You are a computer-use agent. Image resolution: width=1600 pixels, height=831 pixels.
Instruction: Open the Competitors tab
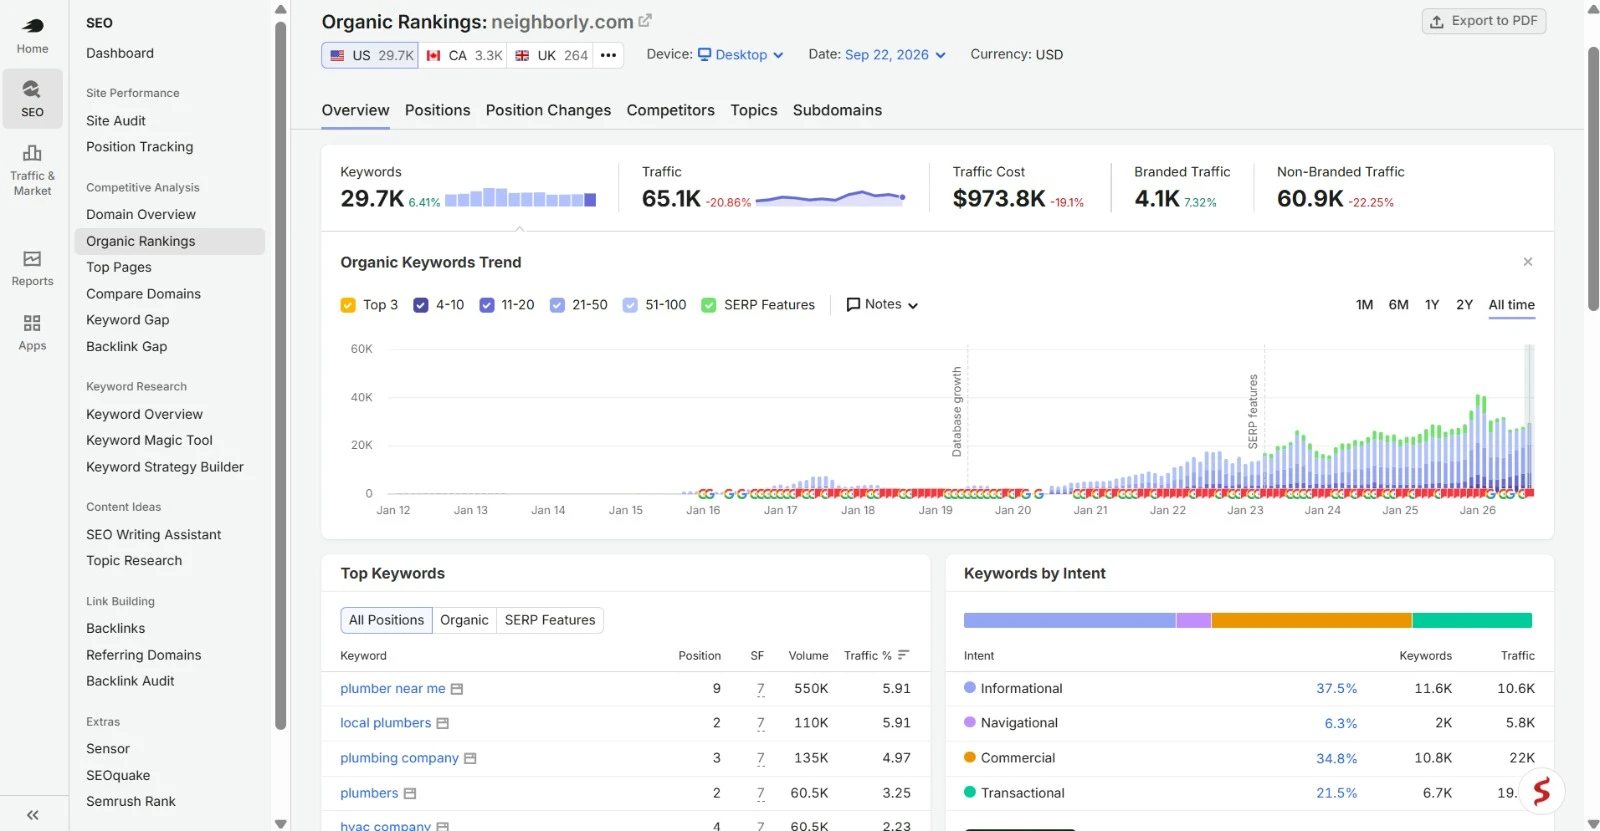coord(670,110)
